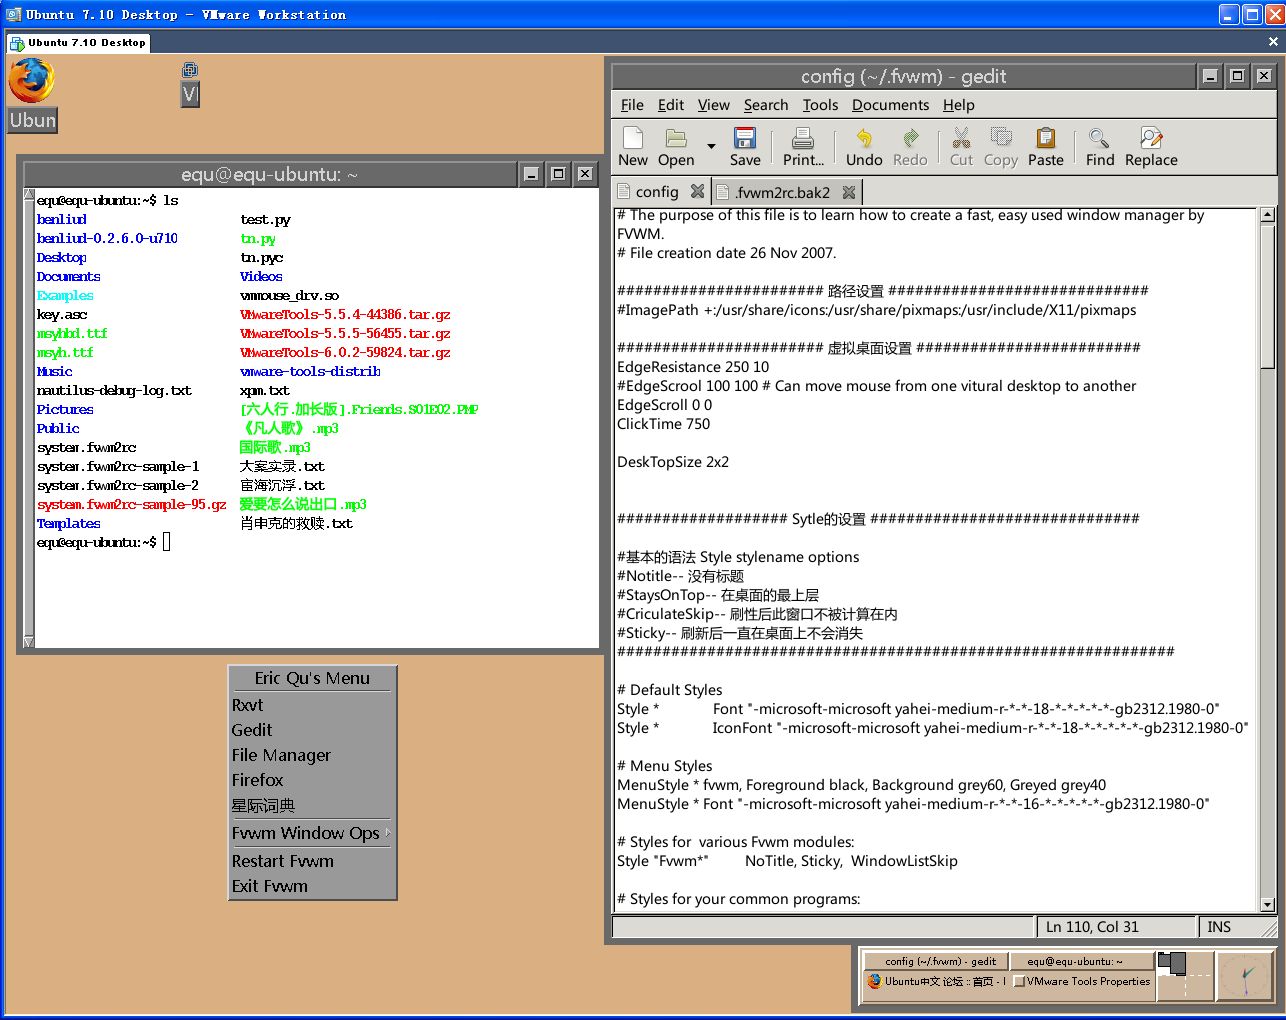1286x1020 pixels.
Task: Click 'VMwareTools-6.0.2-59824.tar.gz' in the terminal
Action: point(345,352)
